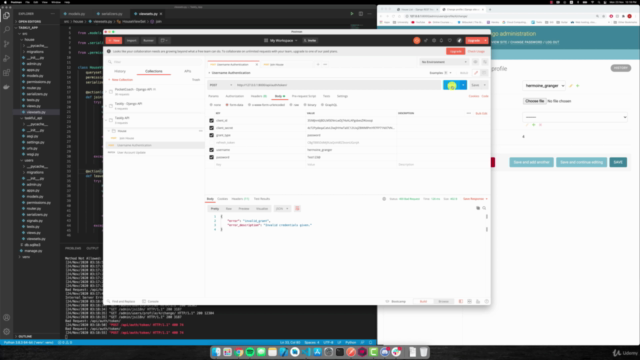The width and height of the screenshot is (640, 360).
Task: Select raw body type radio
Action: (x=291, y=105)
